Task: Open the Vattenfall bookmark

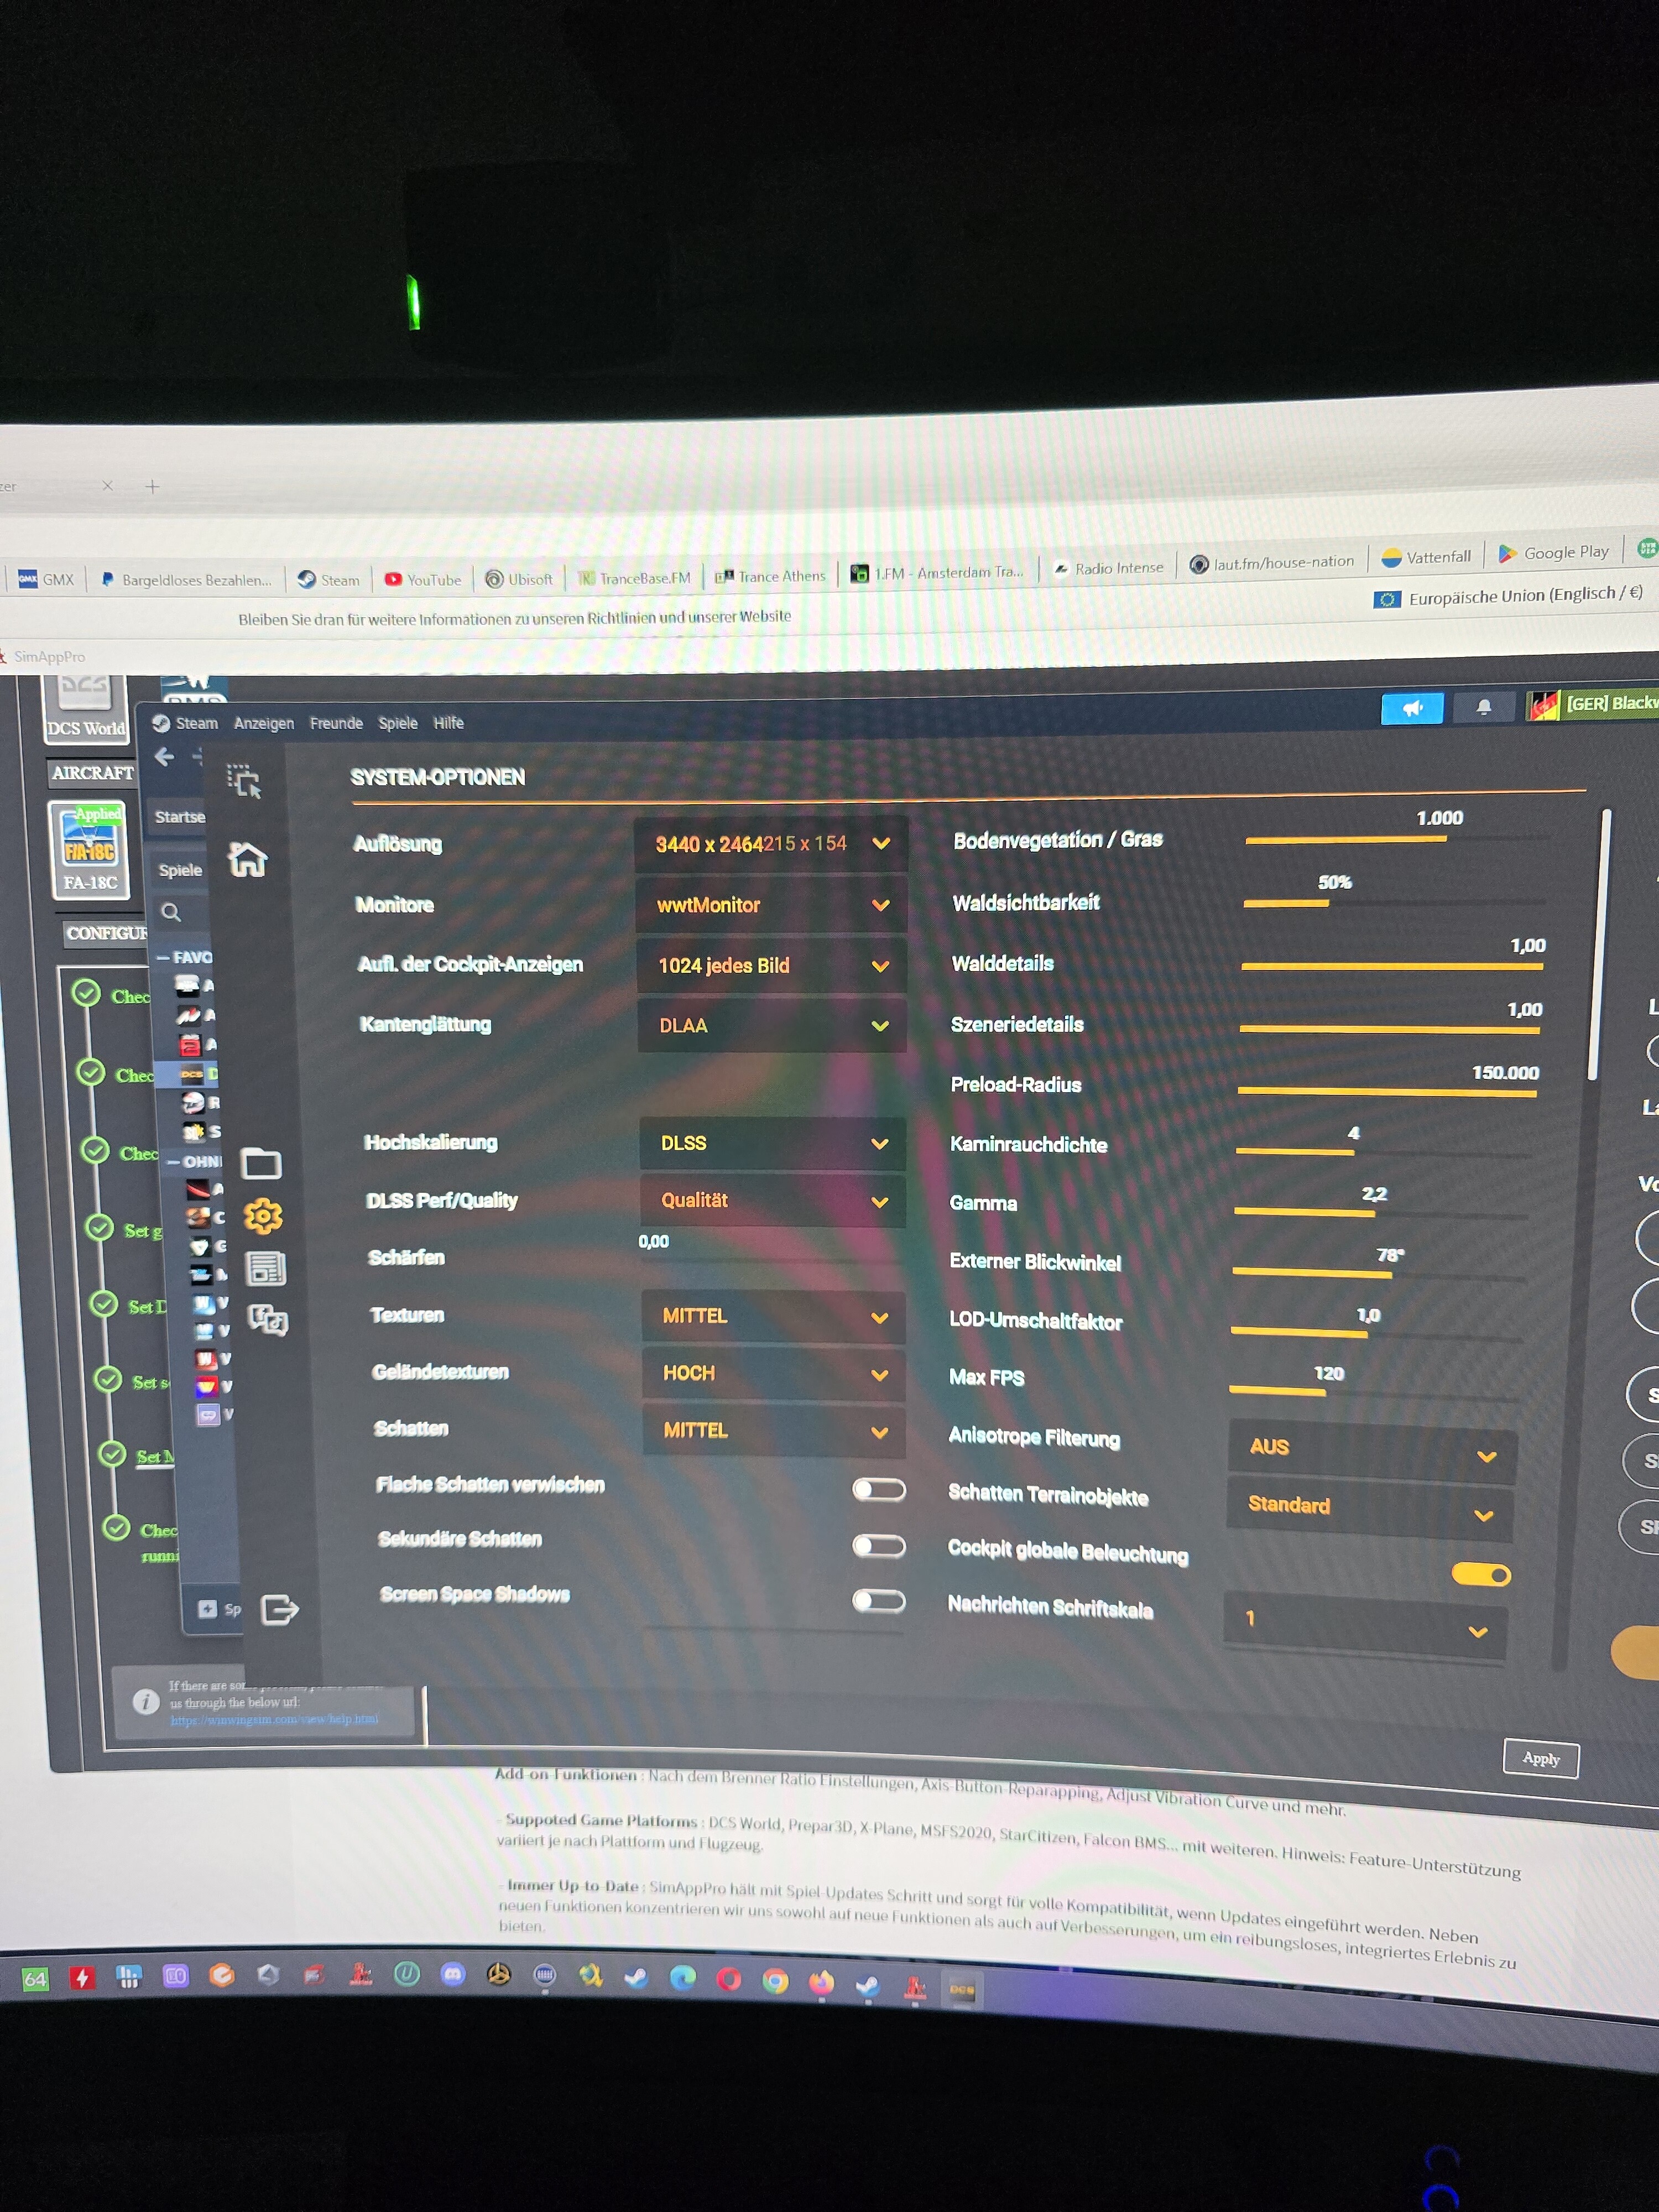Action: pyautogui.click(x=1426, y=557)
